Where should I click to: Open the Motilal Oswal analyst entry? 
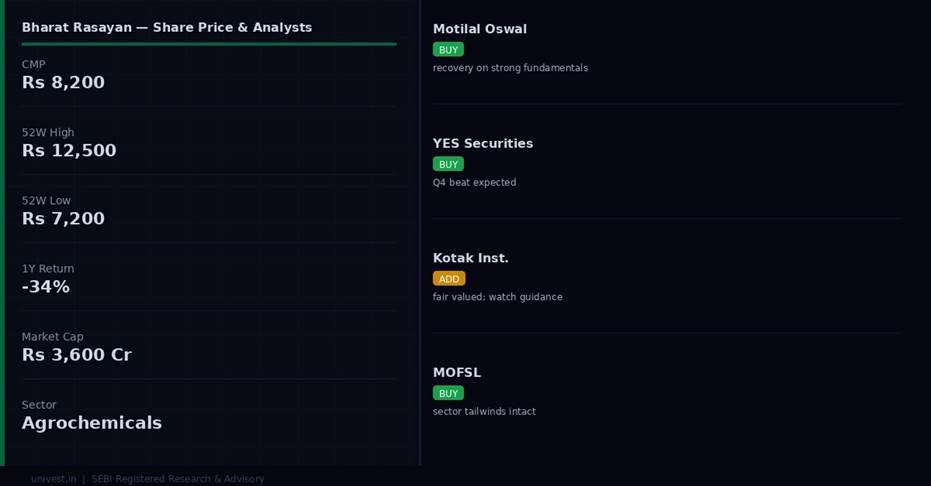(480, 29)
